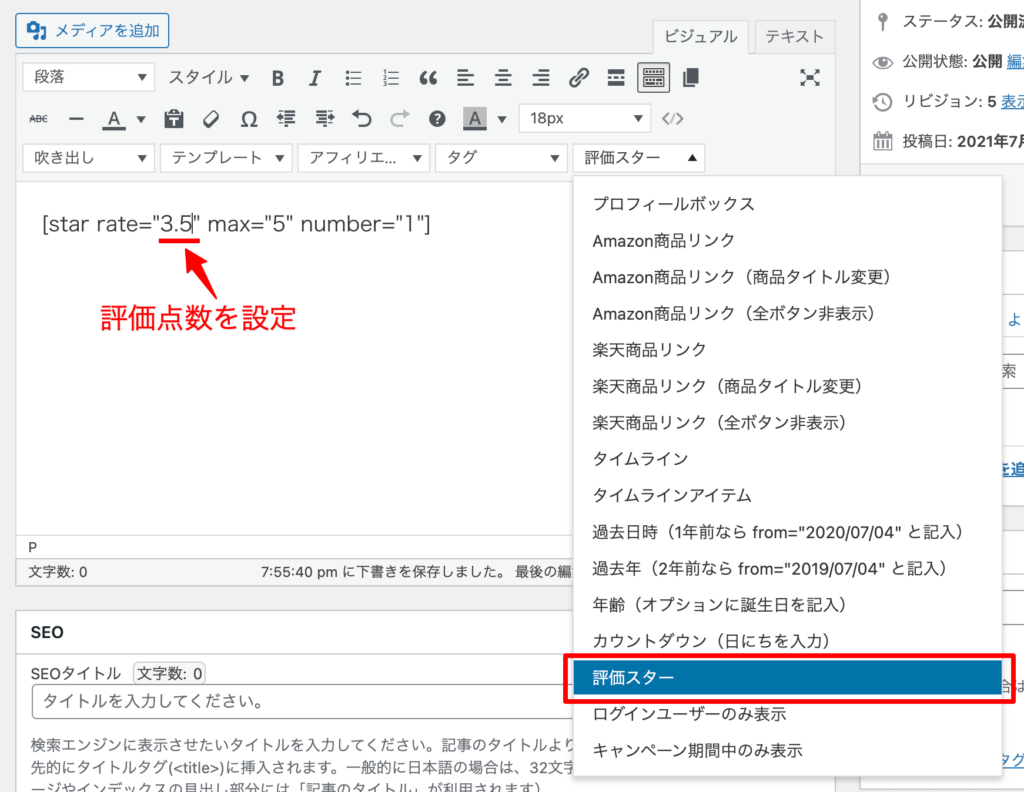Click the Add Media (メディアを追加) button
The height and width of the screenshot is (792, 1024).
point(92,31)
